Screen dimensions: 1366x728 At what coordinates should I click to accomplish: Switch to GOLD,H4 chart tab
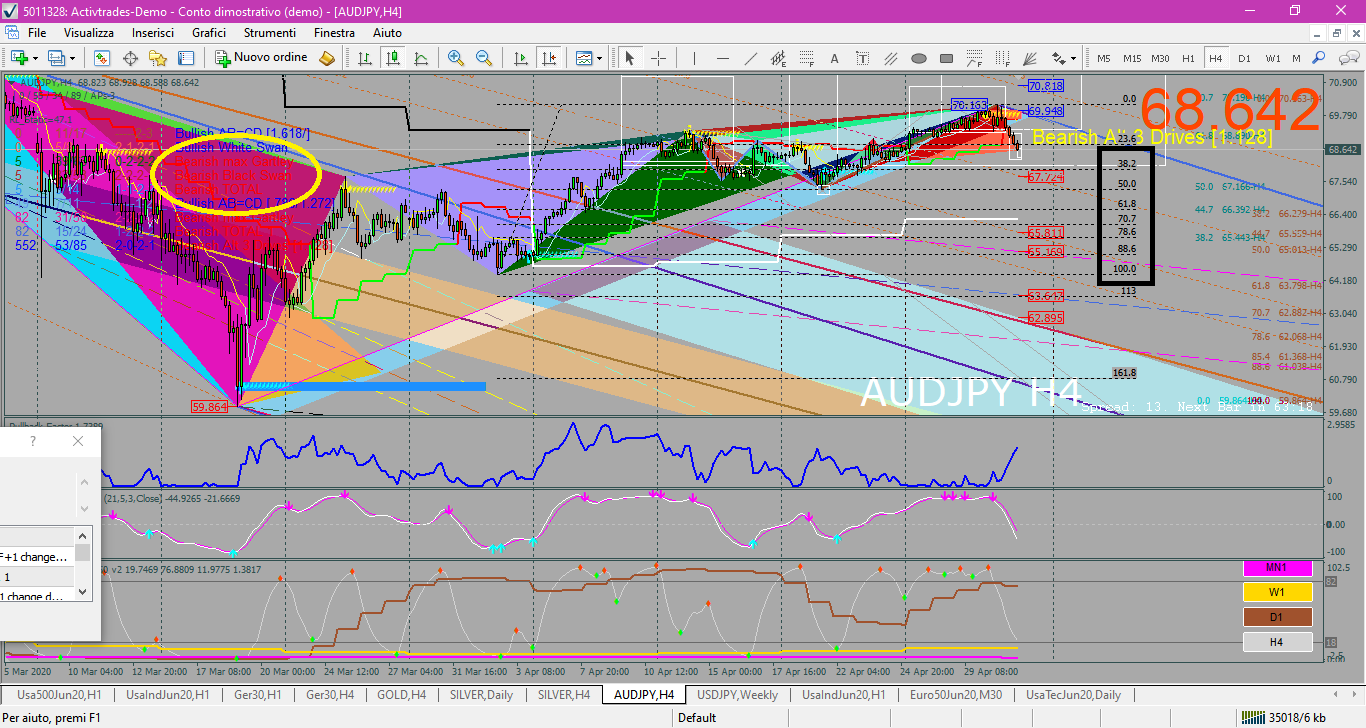coord(401,694)
